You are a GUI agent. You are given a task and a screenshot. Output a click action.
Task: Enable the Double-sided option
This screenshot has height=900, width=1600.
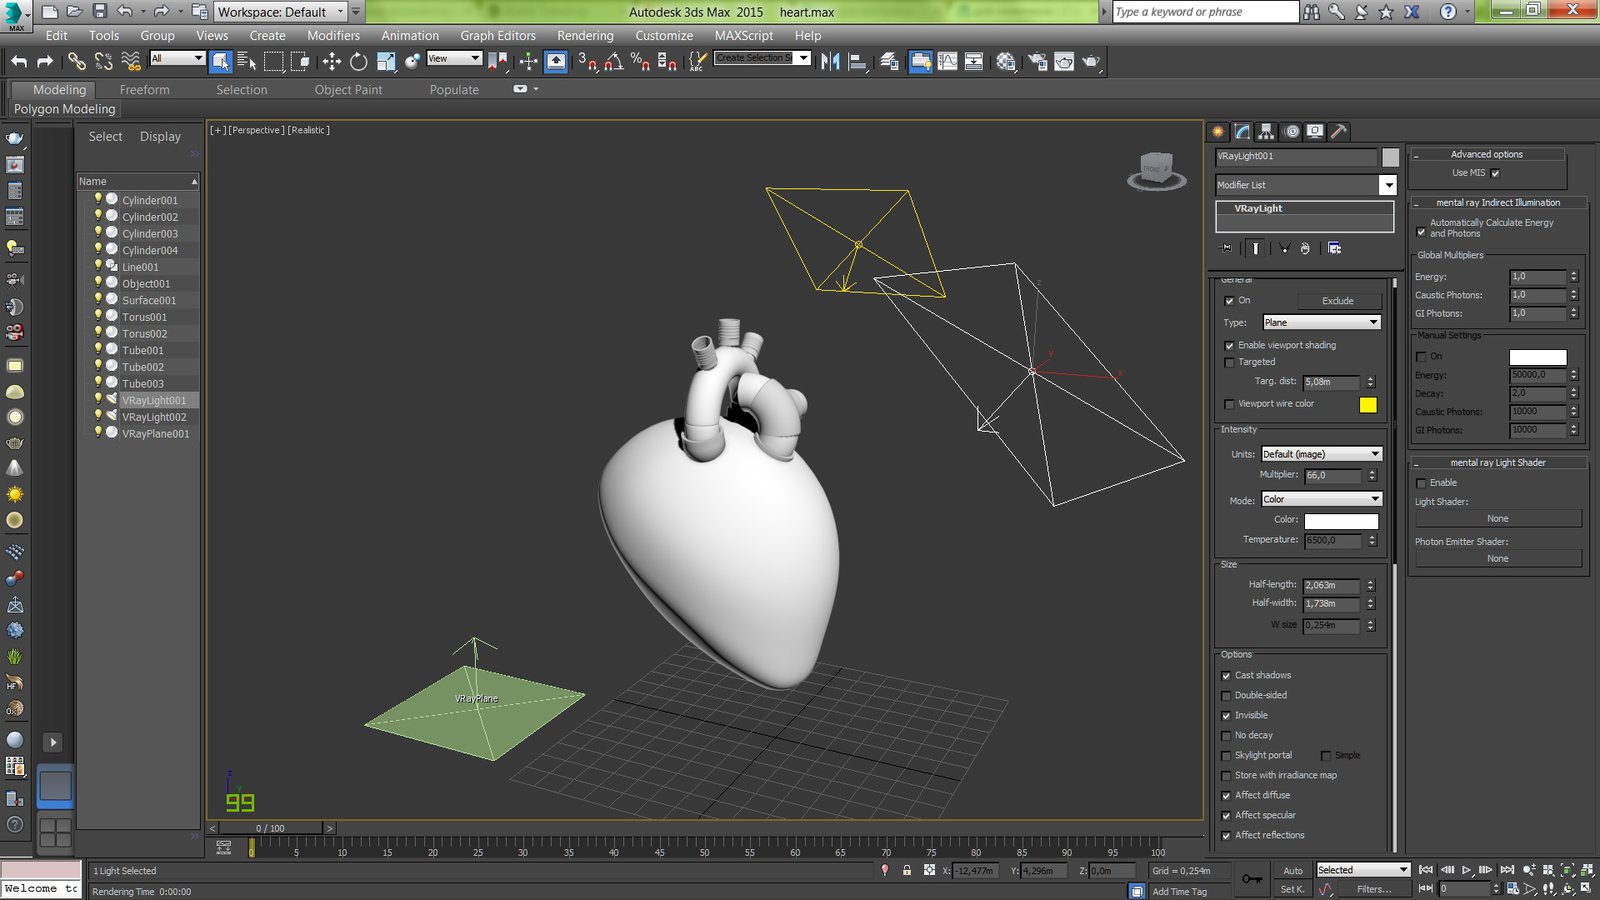point(1226,696)
